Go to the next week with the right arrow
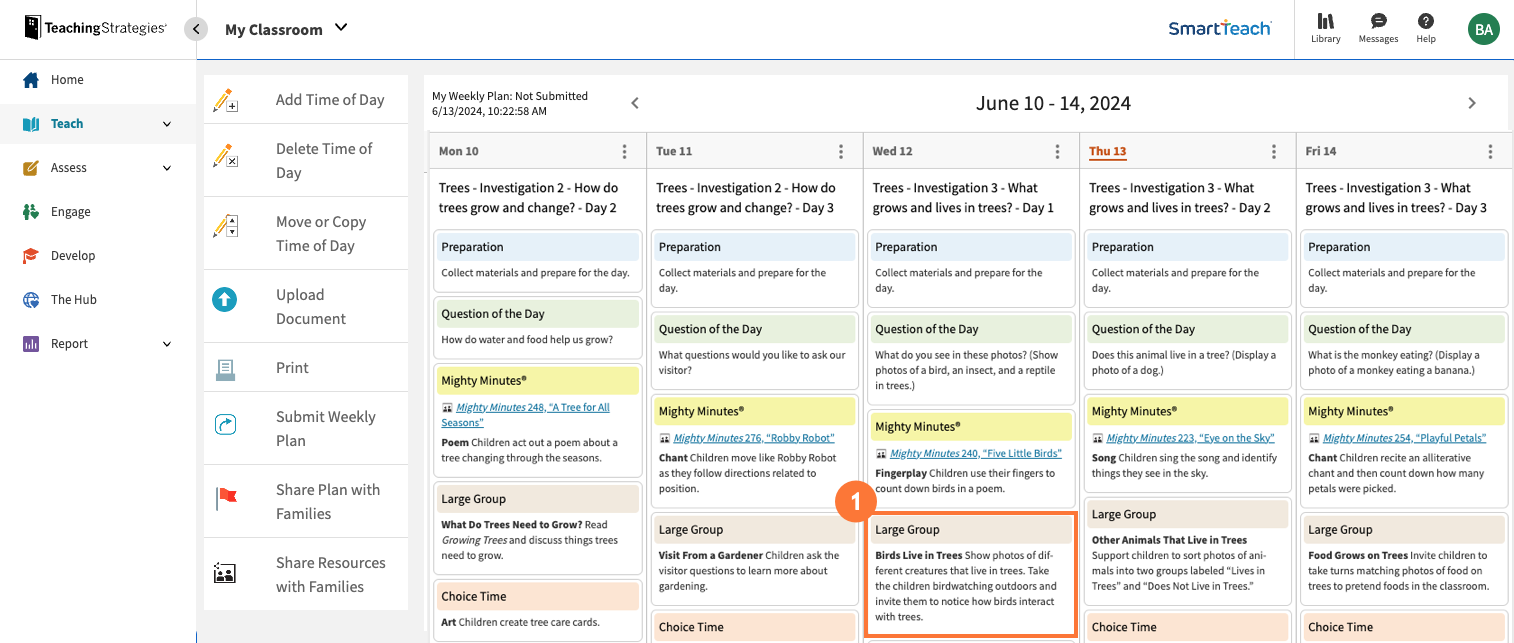1514x643 pixels. [x=1472, y=102]
